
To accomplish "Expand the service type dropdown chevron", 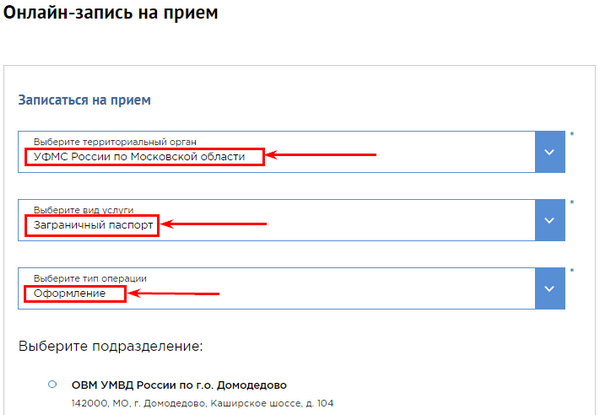I will pos(548,219).
